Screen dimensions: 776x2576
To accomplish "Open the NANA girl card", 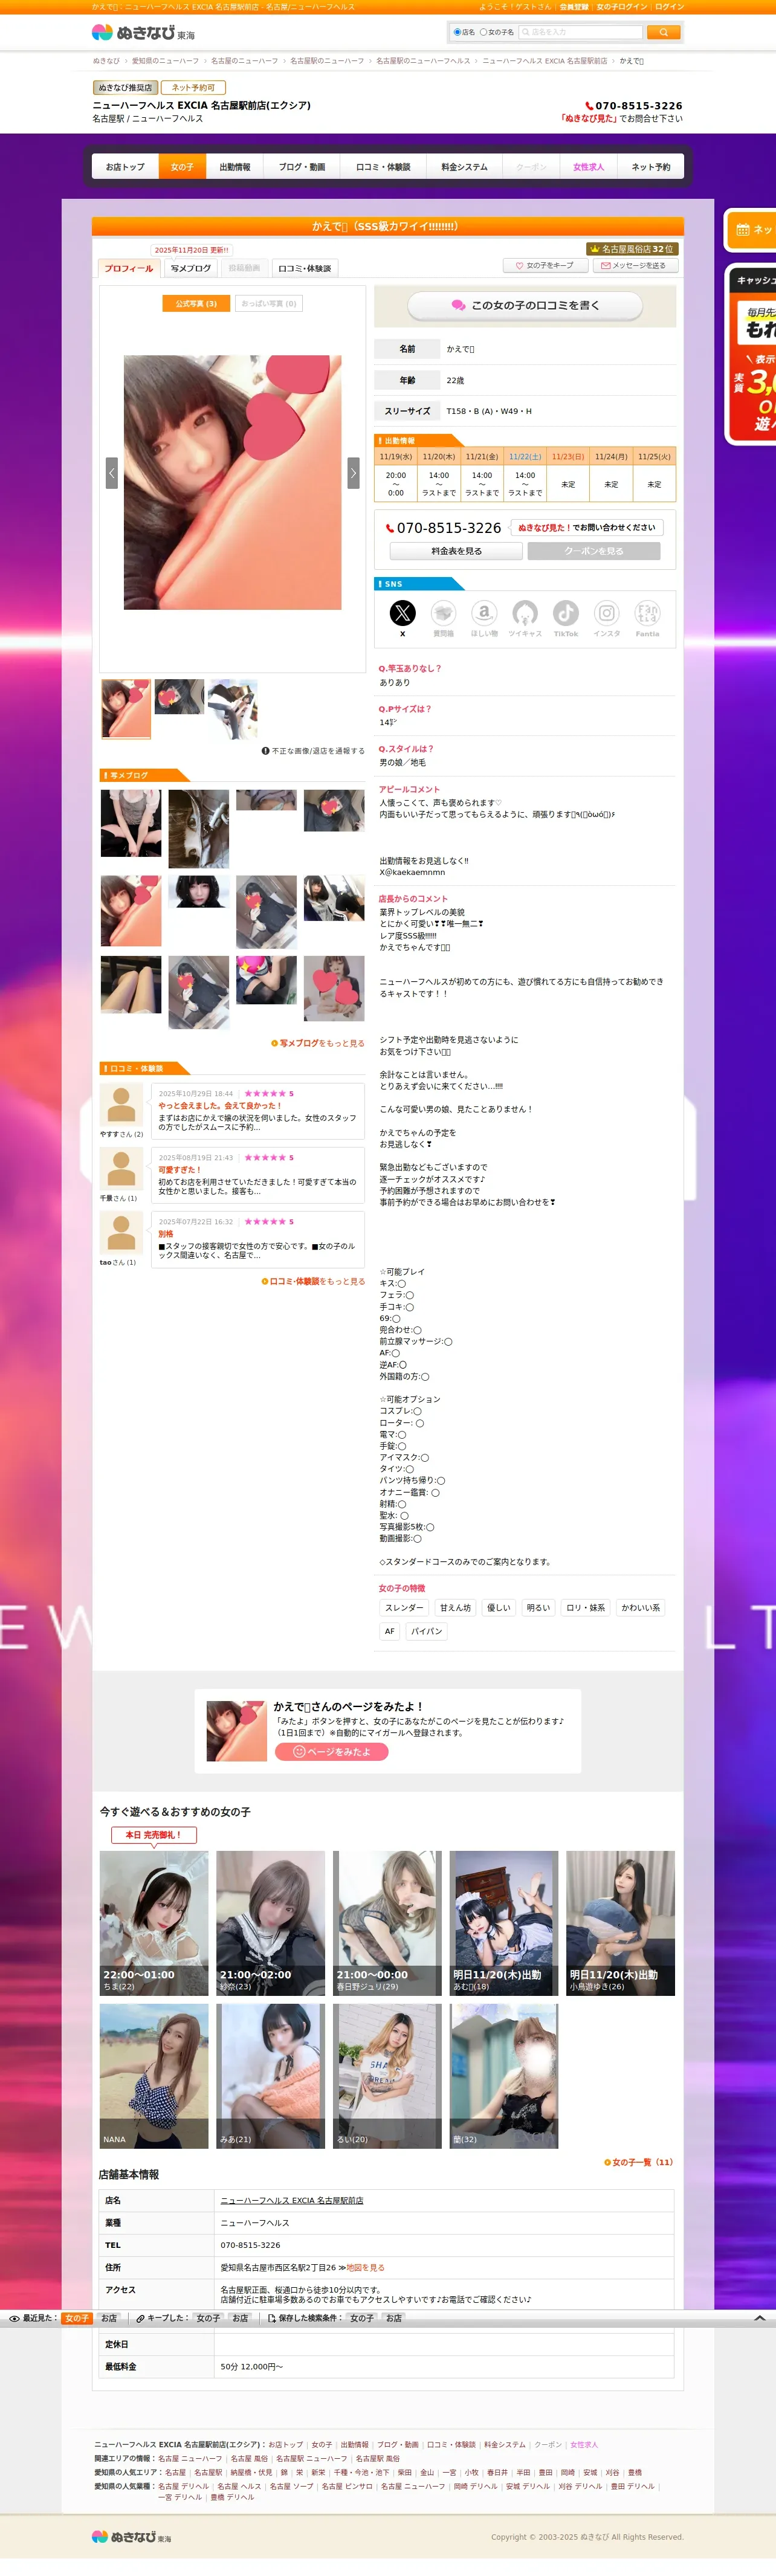I will coord(154,2076).
